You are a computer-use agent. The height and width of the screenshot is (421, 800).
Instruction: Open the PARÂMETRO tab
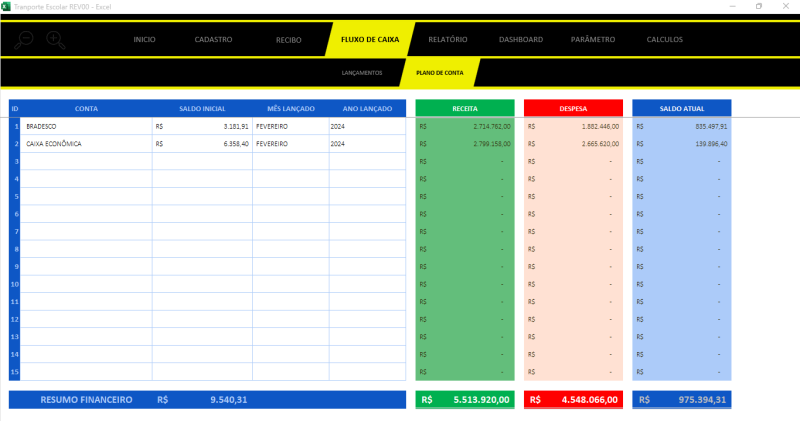click(x=592, y=40)
